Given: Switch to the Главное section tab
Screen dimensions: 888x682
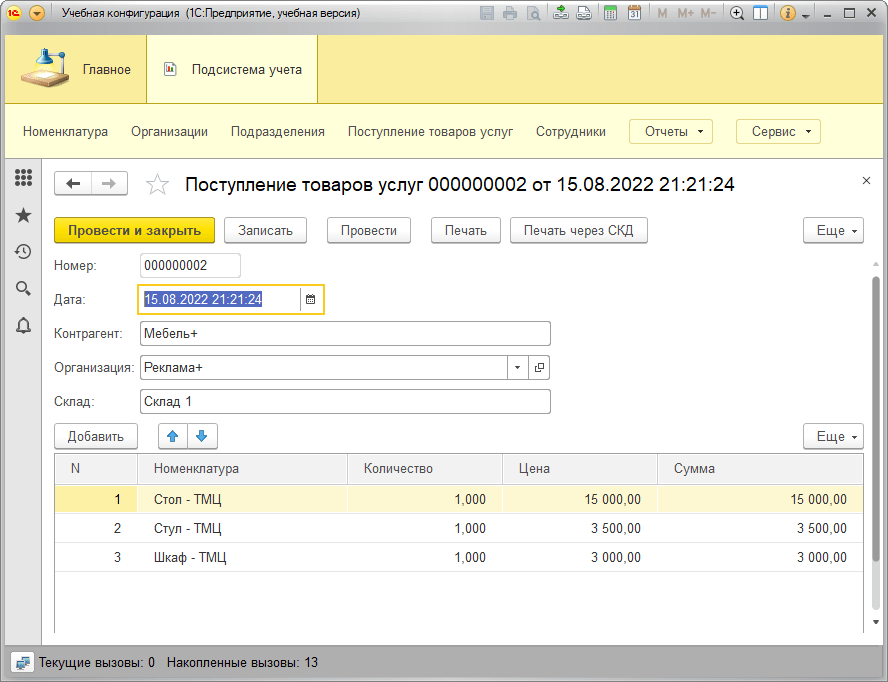Looking at the screenshot, I should (76, 69).
